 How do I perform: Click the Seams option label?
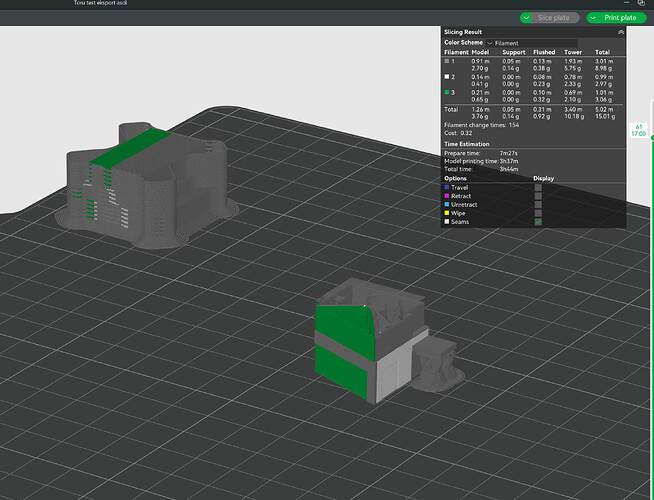tap(460, 222)
